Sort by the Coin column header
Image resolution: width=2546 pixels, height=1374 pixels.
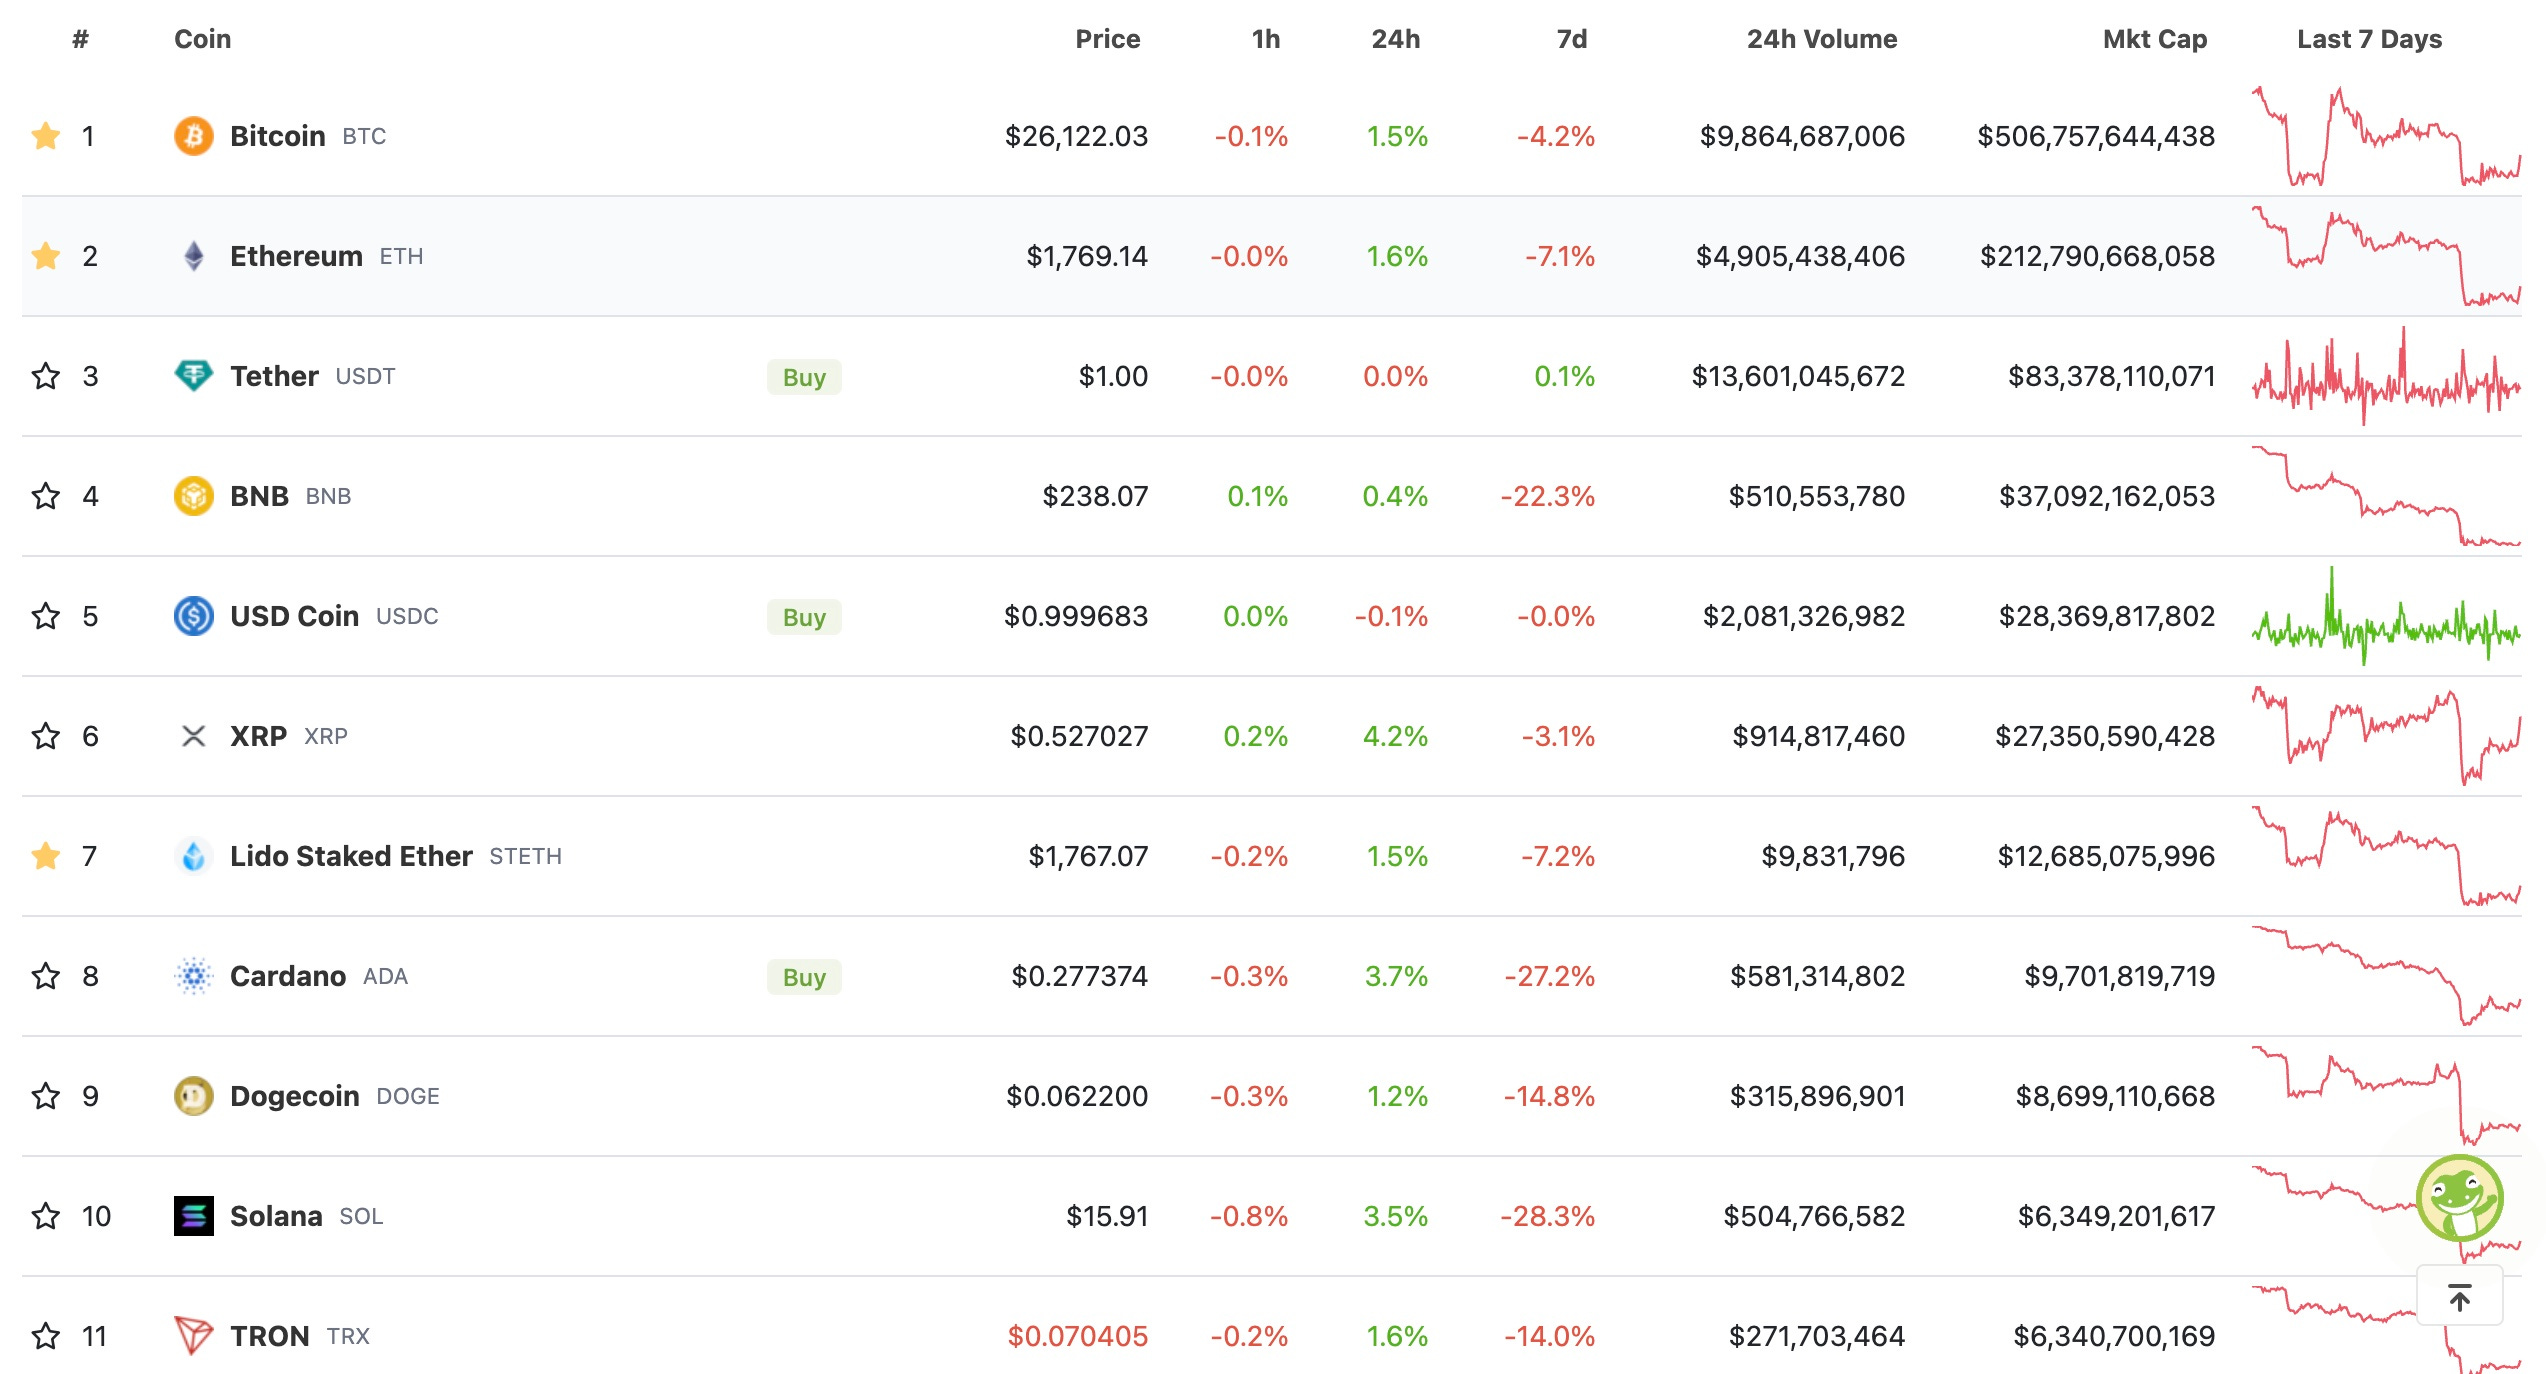point(203,39)
